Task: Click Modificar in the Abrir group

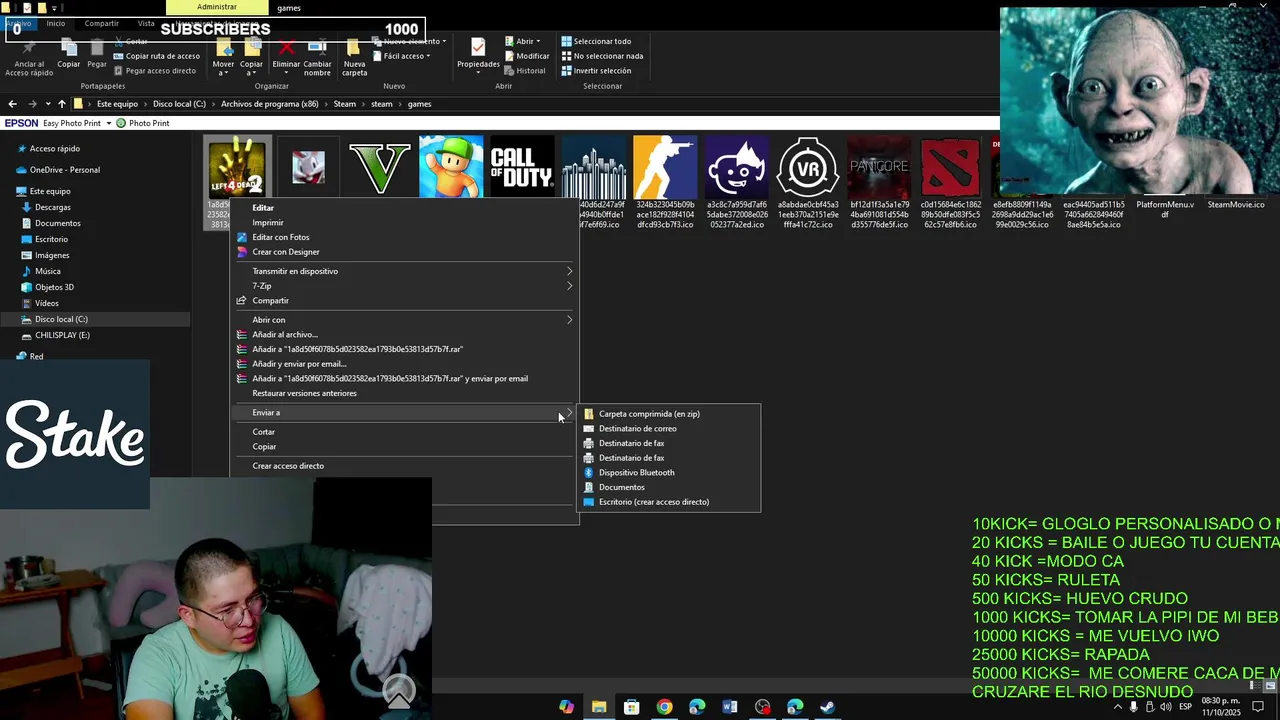Action: 526,56
